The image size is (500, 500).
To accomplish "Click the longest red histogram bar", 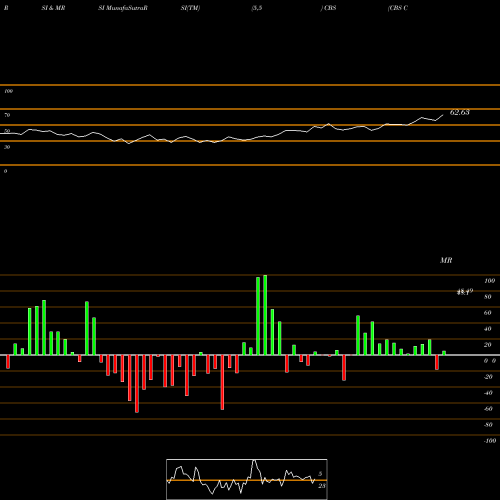I will (x=137, y=384).
